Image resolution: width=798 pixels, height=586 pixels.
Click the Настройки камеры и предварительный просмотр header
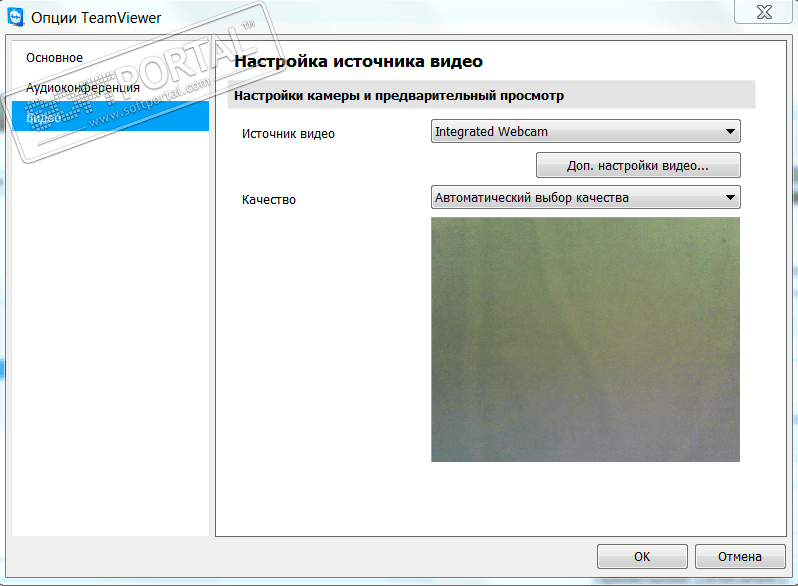[x=398, y=96]
